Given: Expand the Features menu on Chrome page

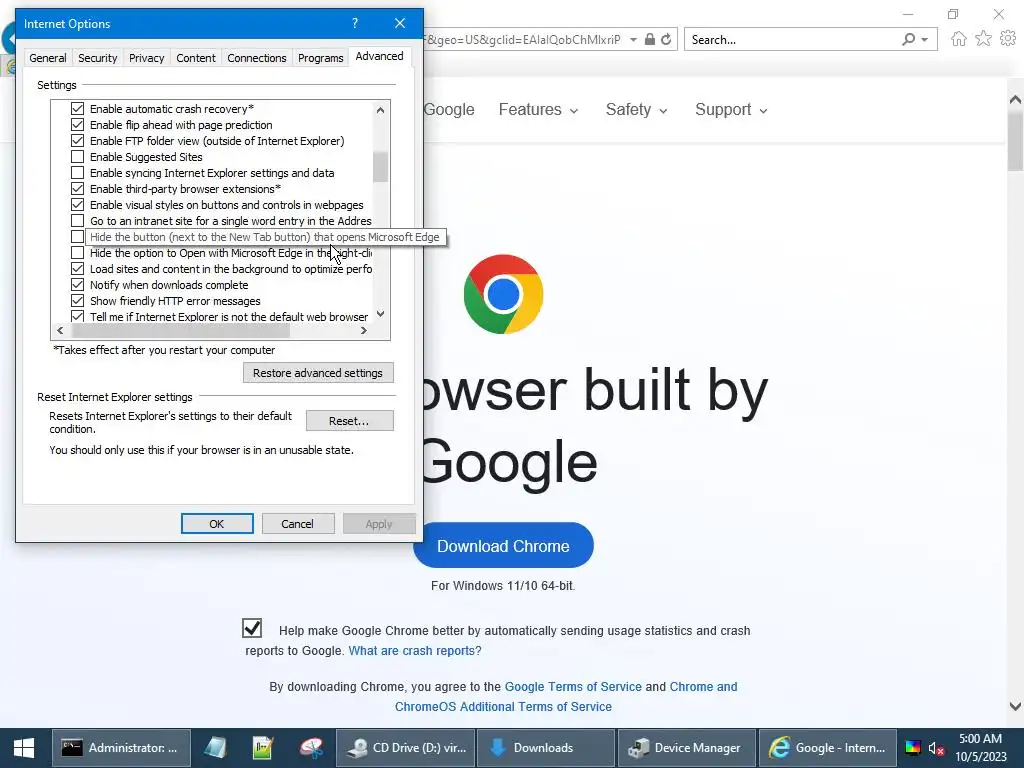Looking at the screenshot, I should click(538, 110).
